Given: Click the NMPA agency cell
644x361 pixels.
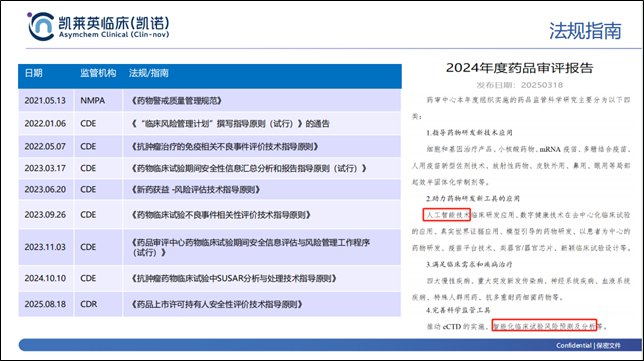Looking at the screenshot, I should pos(92,101).
